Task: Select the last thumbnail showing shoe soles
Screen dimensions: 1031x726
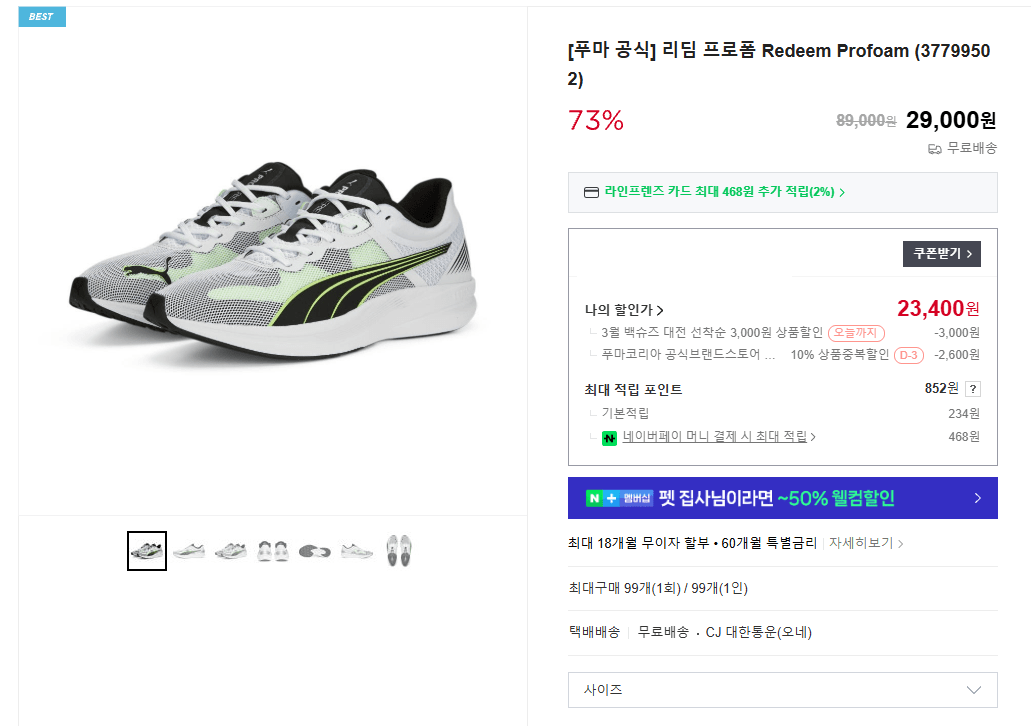Action: point(397,550)
